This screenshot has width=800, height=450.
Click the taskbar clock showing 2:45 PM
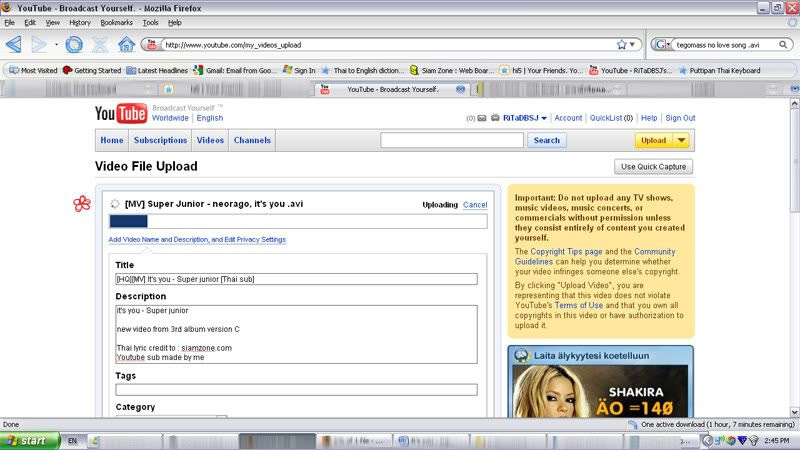pyautogui.click(x=777, y=441)
